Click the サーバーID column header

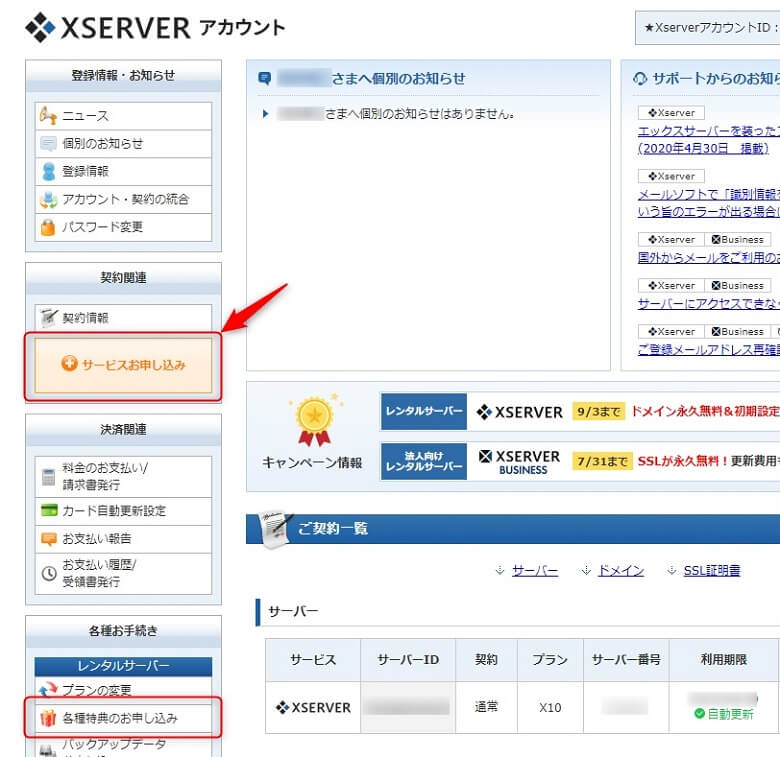pos(408,660)
